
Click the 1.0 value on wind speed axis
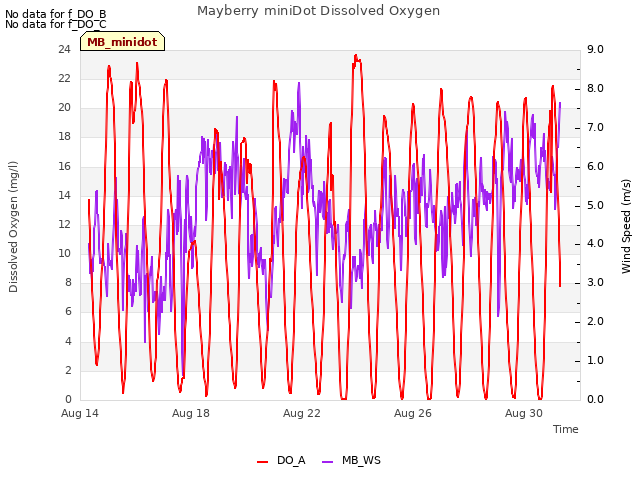(x=595, y=360)
